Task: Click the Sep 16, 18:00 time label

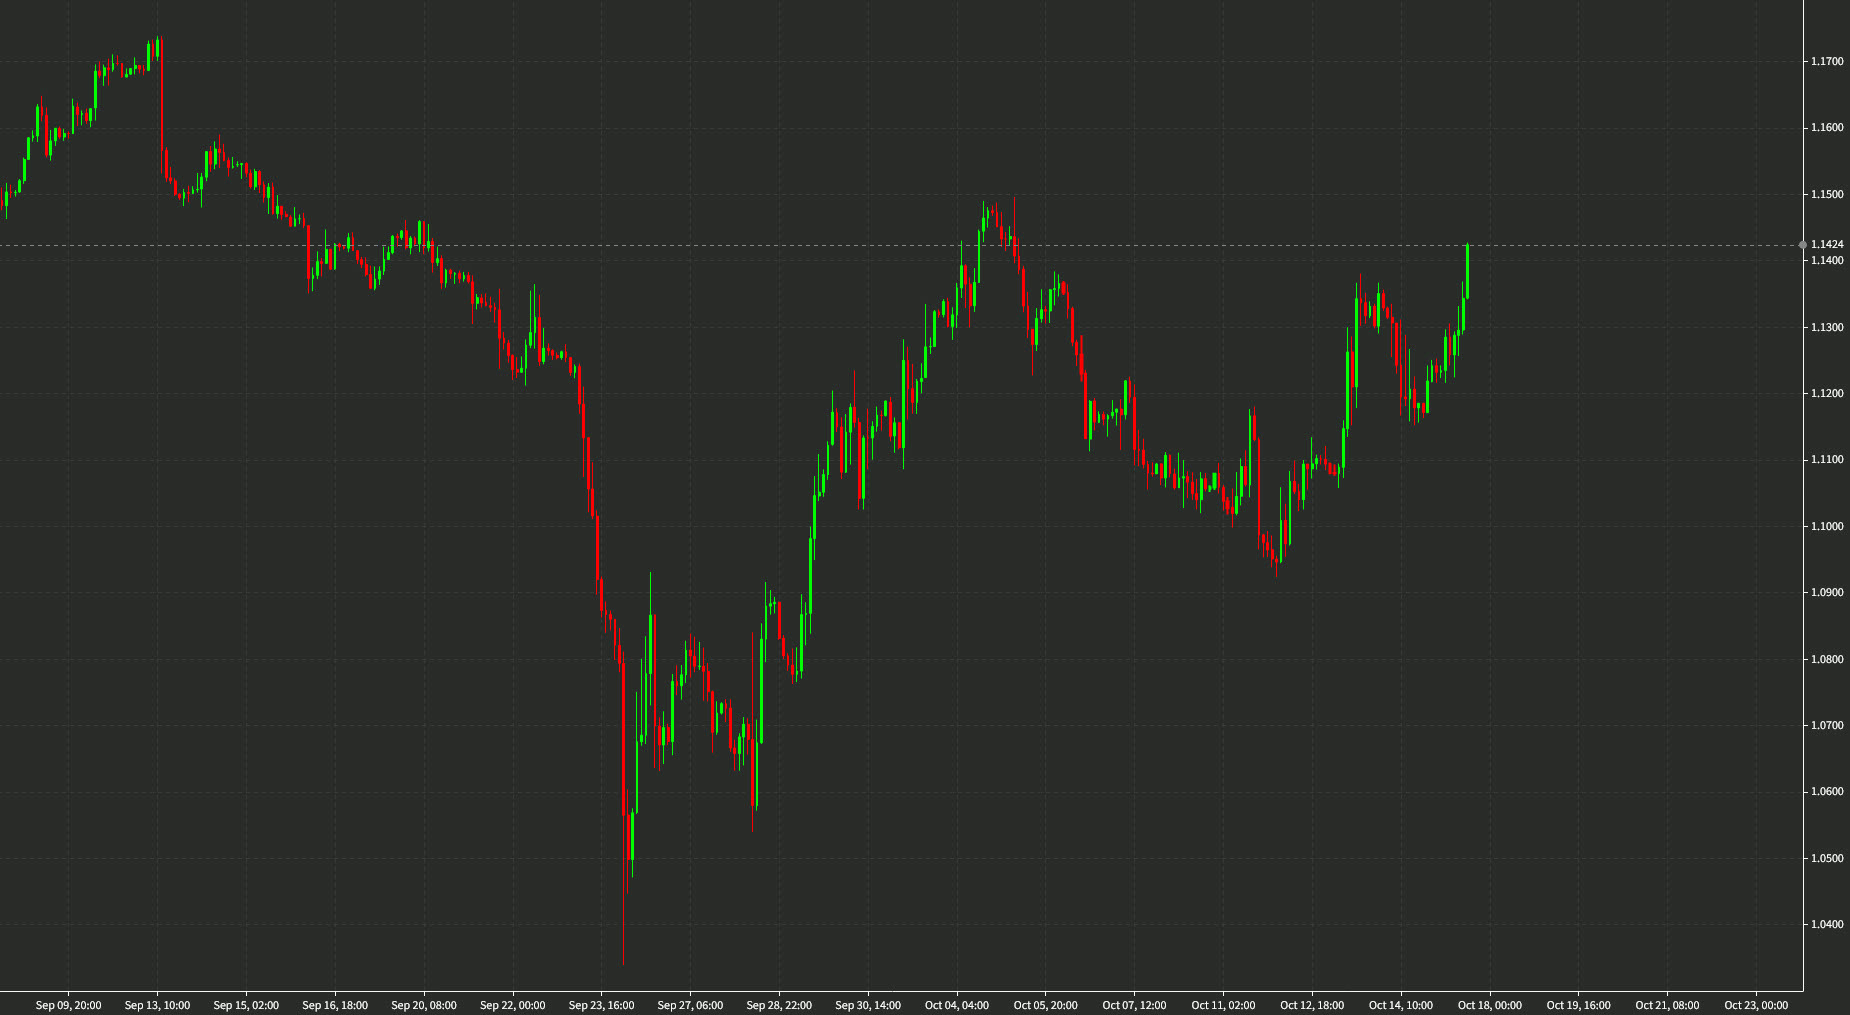Action: [335, 1005]
